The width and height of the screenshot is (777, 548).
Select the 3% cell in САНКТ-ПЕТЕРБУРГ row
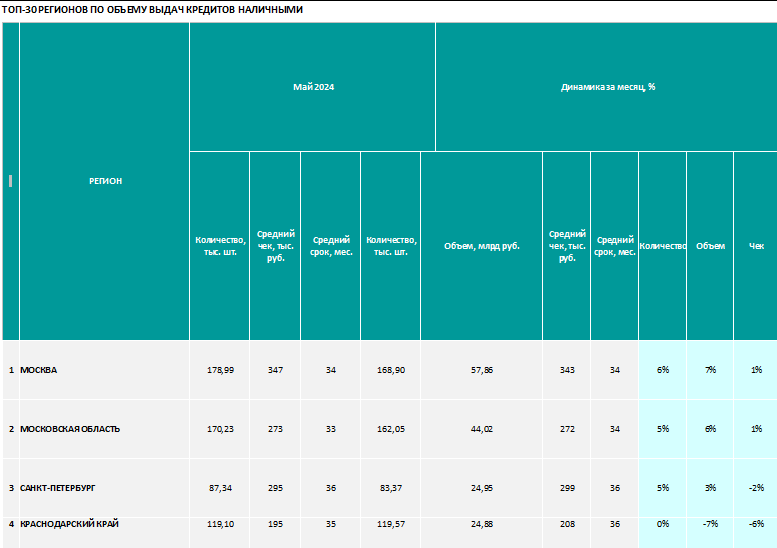pos(710,488)
